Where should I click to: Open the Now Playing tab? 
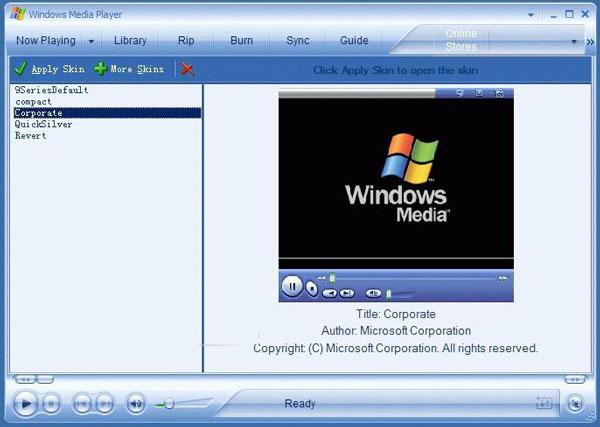pyautogui.click(x=46, y=41)
